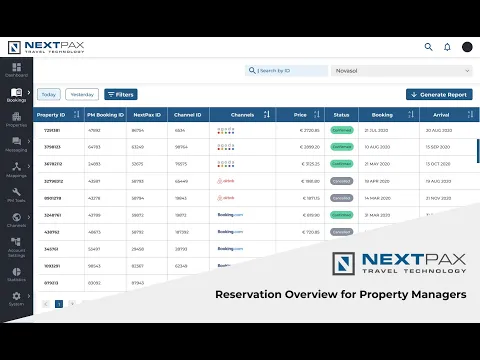Click PM Booking ID 98543
The image size is (480, 360).
[94, 266]
